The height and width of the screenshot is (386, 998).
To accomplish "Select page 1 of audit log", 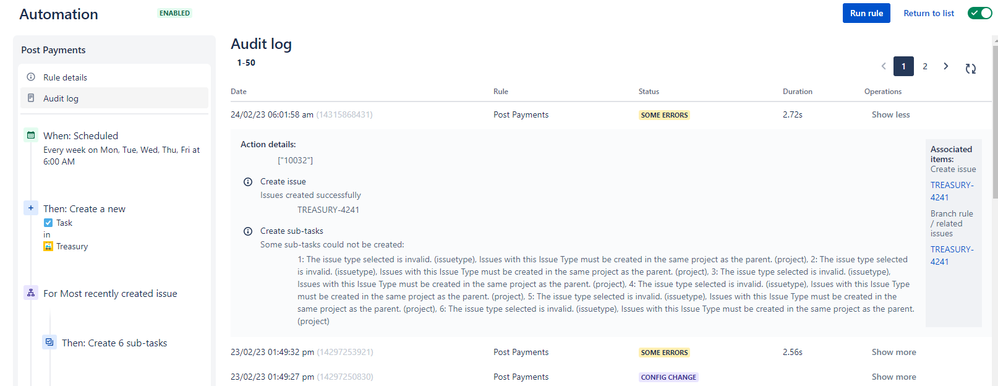I will click(903, 66).
